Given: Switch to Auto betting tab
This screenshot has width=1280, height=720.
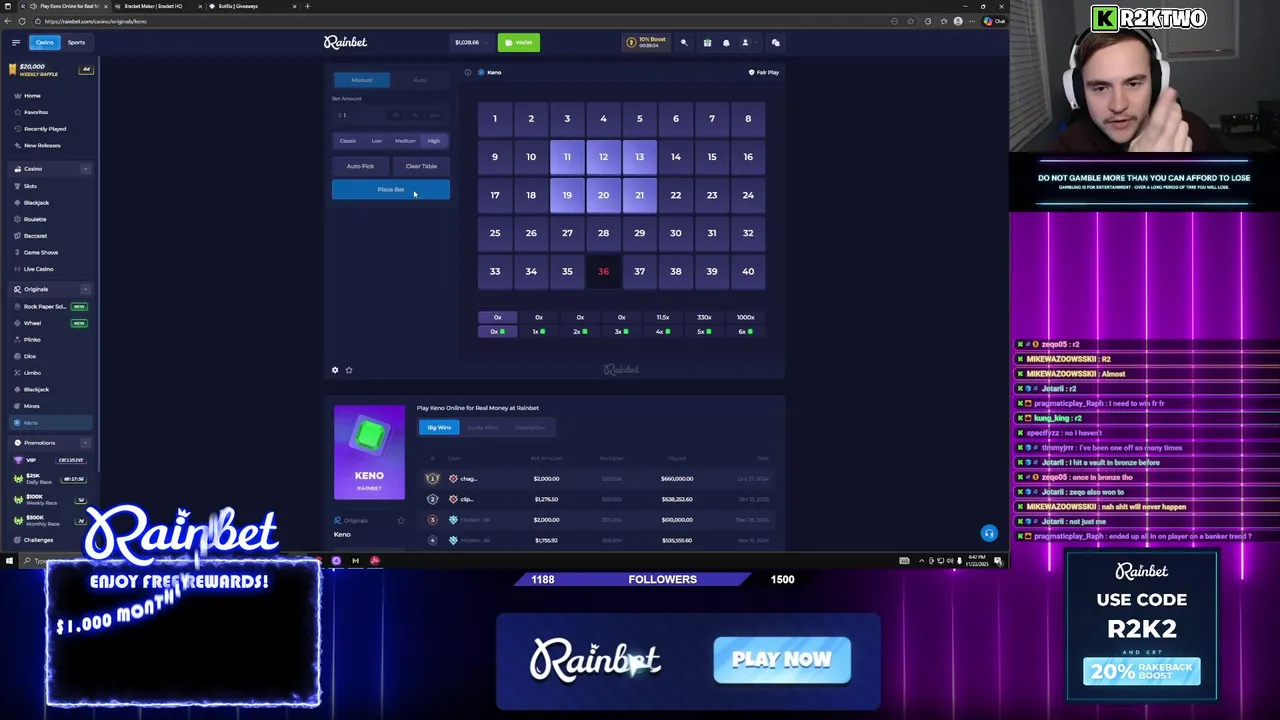Looking at the screenshot, I should pos(420,80).
